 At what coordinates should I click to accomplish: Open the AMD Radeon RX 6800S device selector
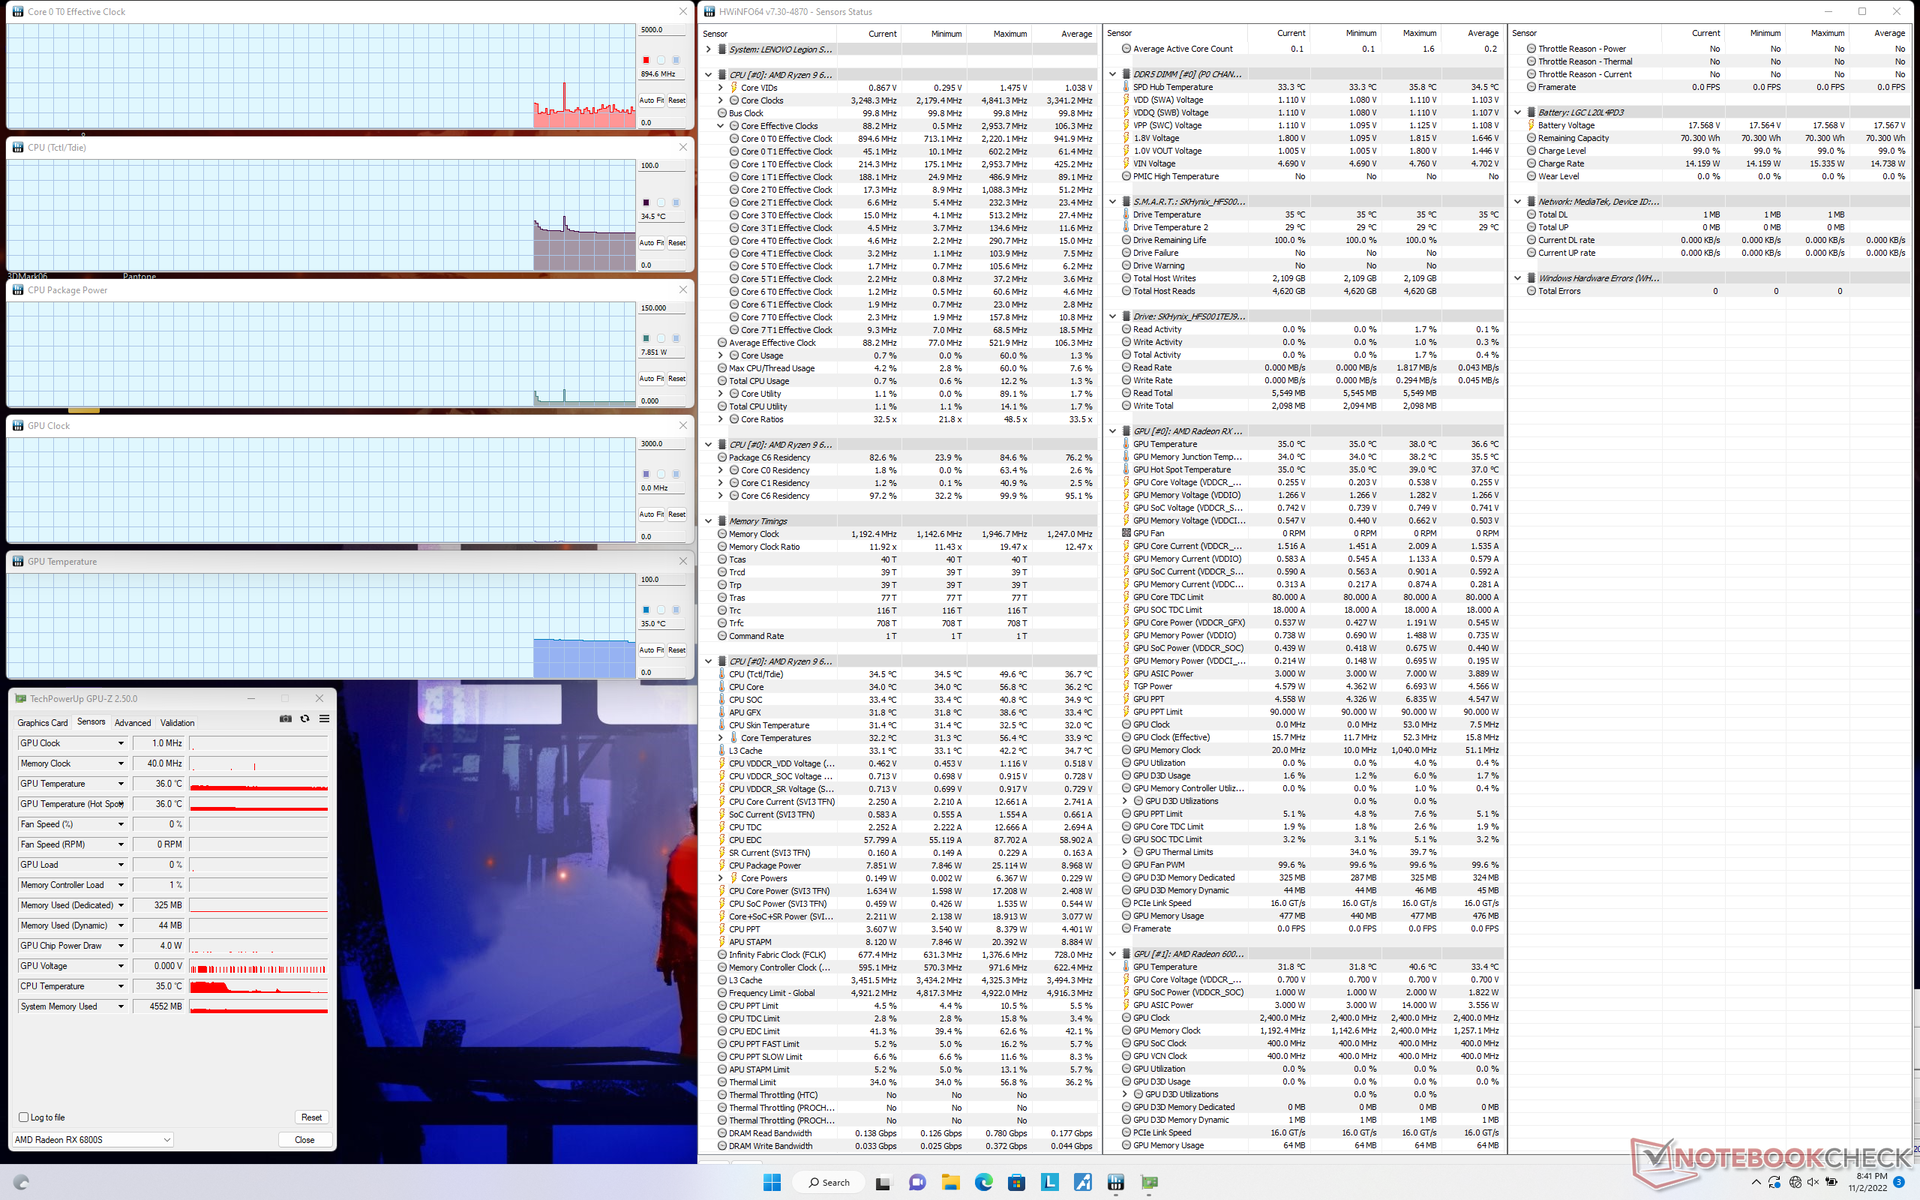point(92,1139)
